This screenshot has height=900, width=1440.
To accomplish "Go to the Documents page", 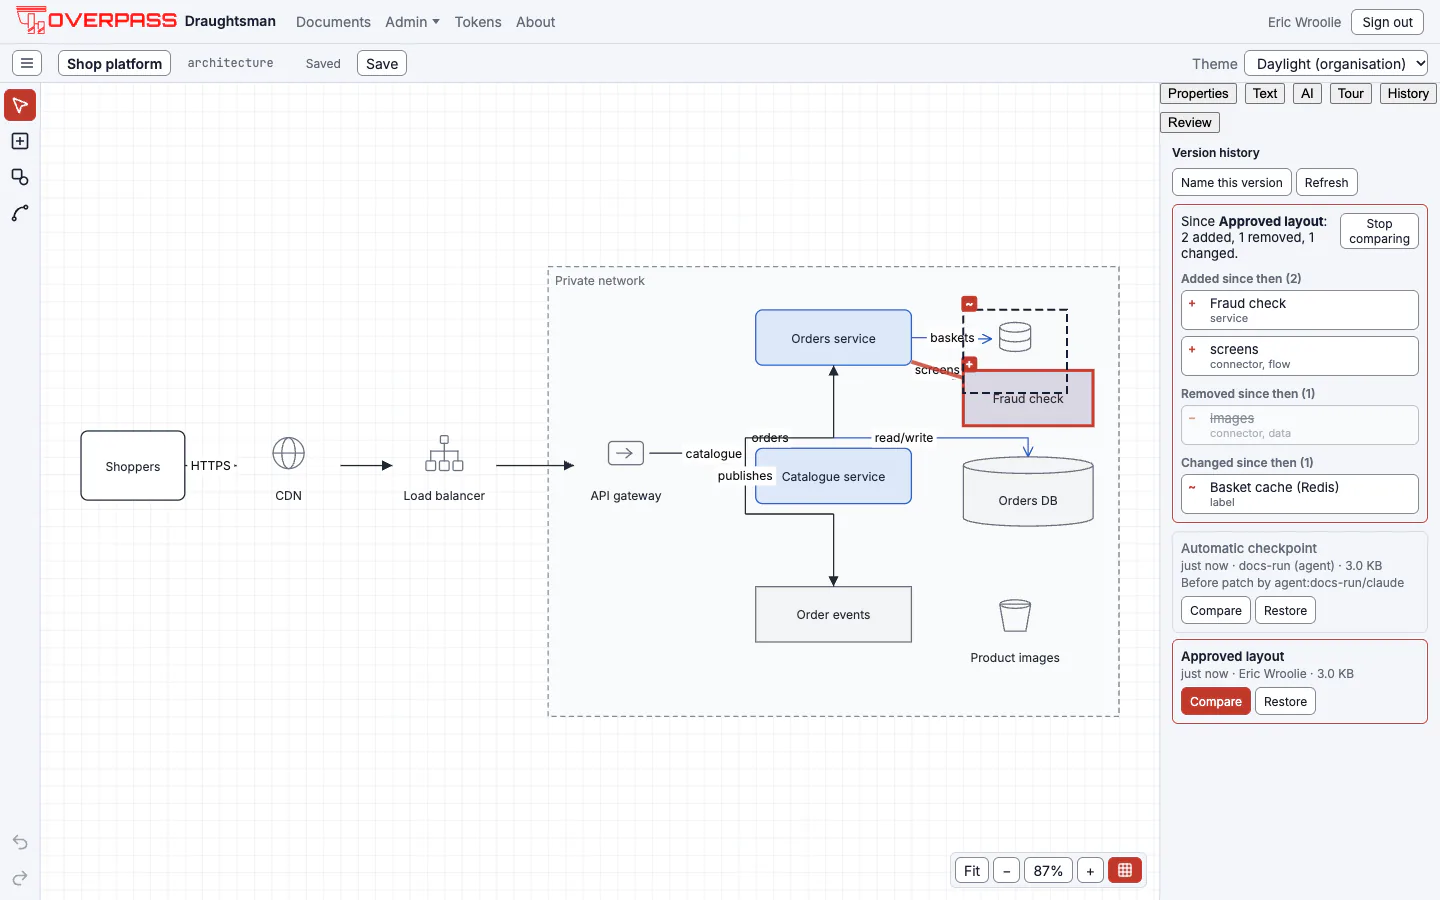I will tap(333, 22).
